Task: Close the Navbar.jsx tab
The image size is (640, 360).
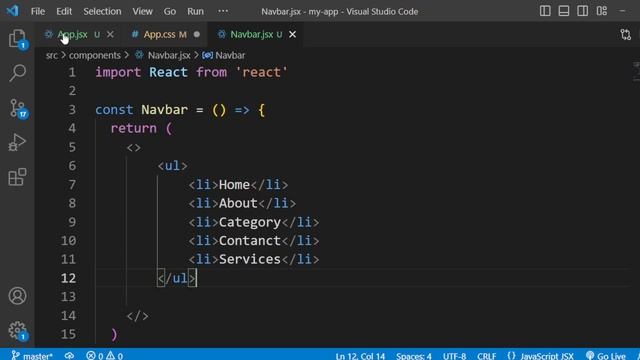Action: [x=292, y=35]
